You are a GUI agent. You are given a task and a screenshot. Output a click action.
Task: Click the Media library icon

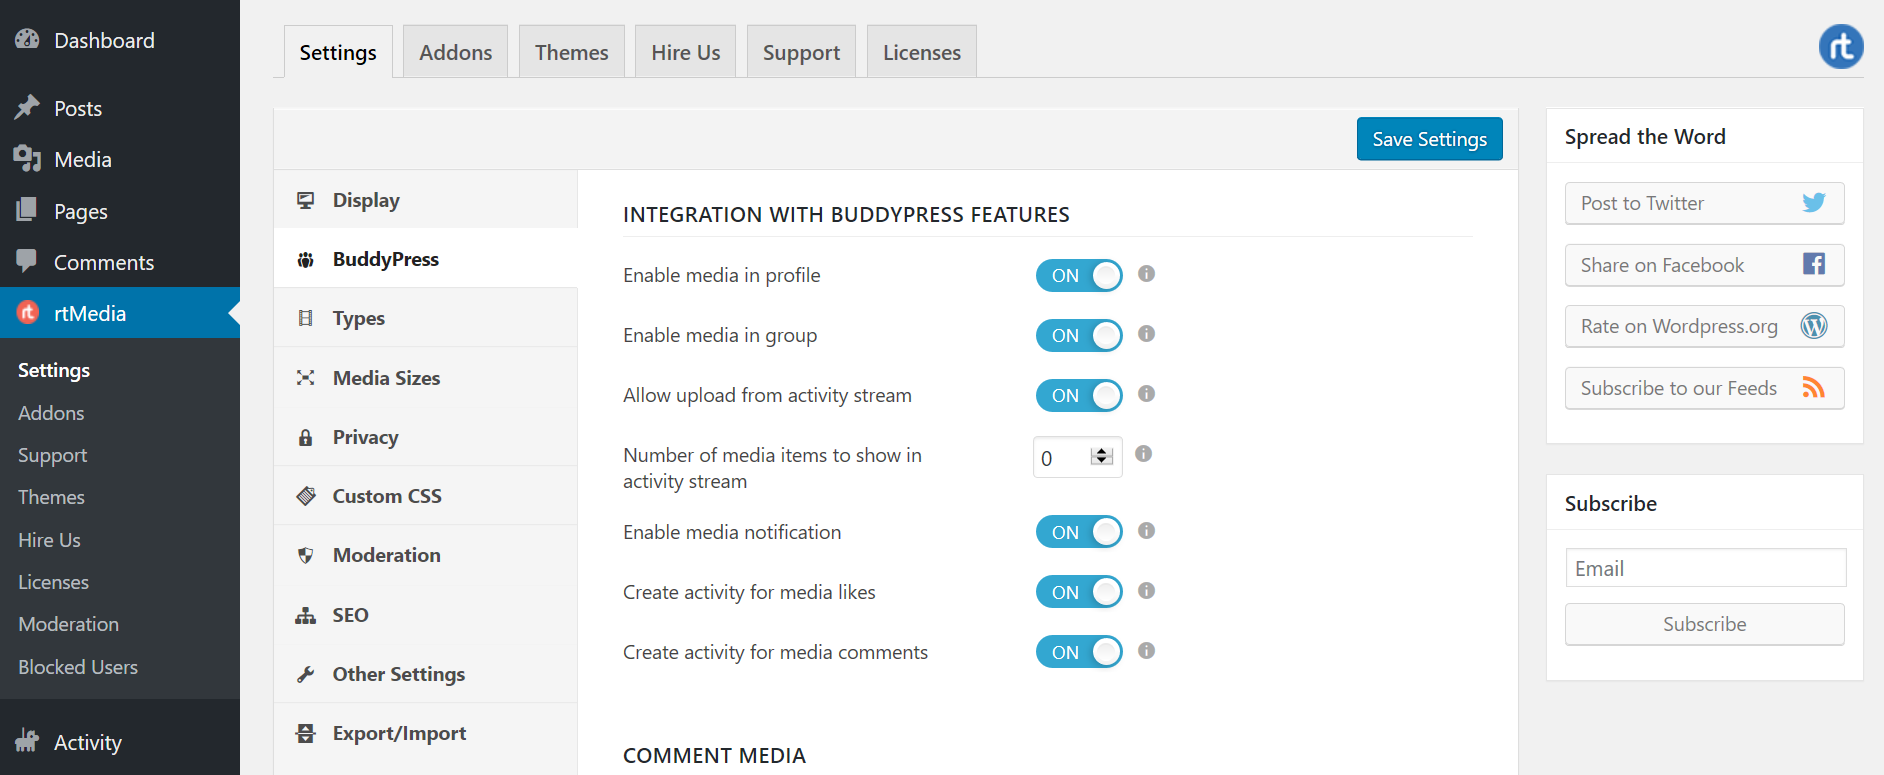click(27, 158)
